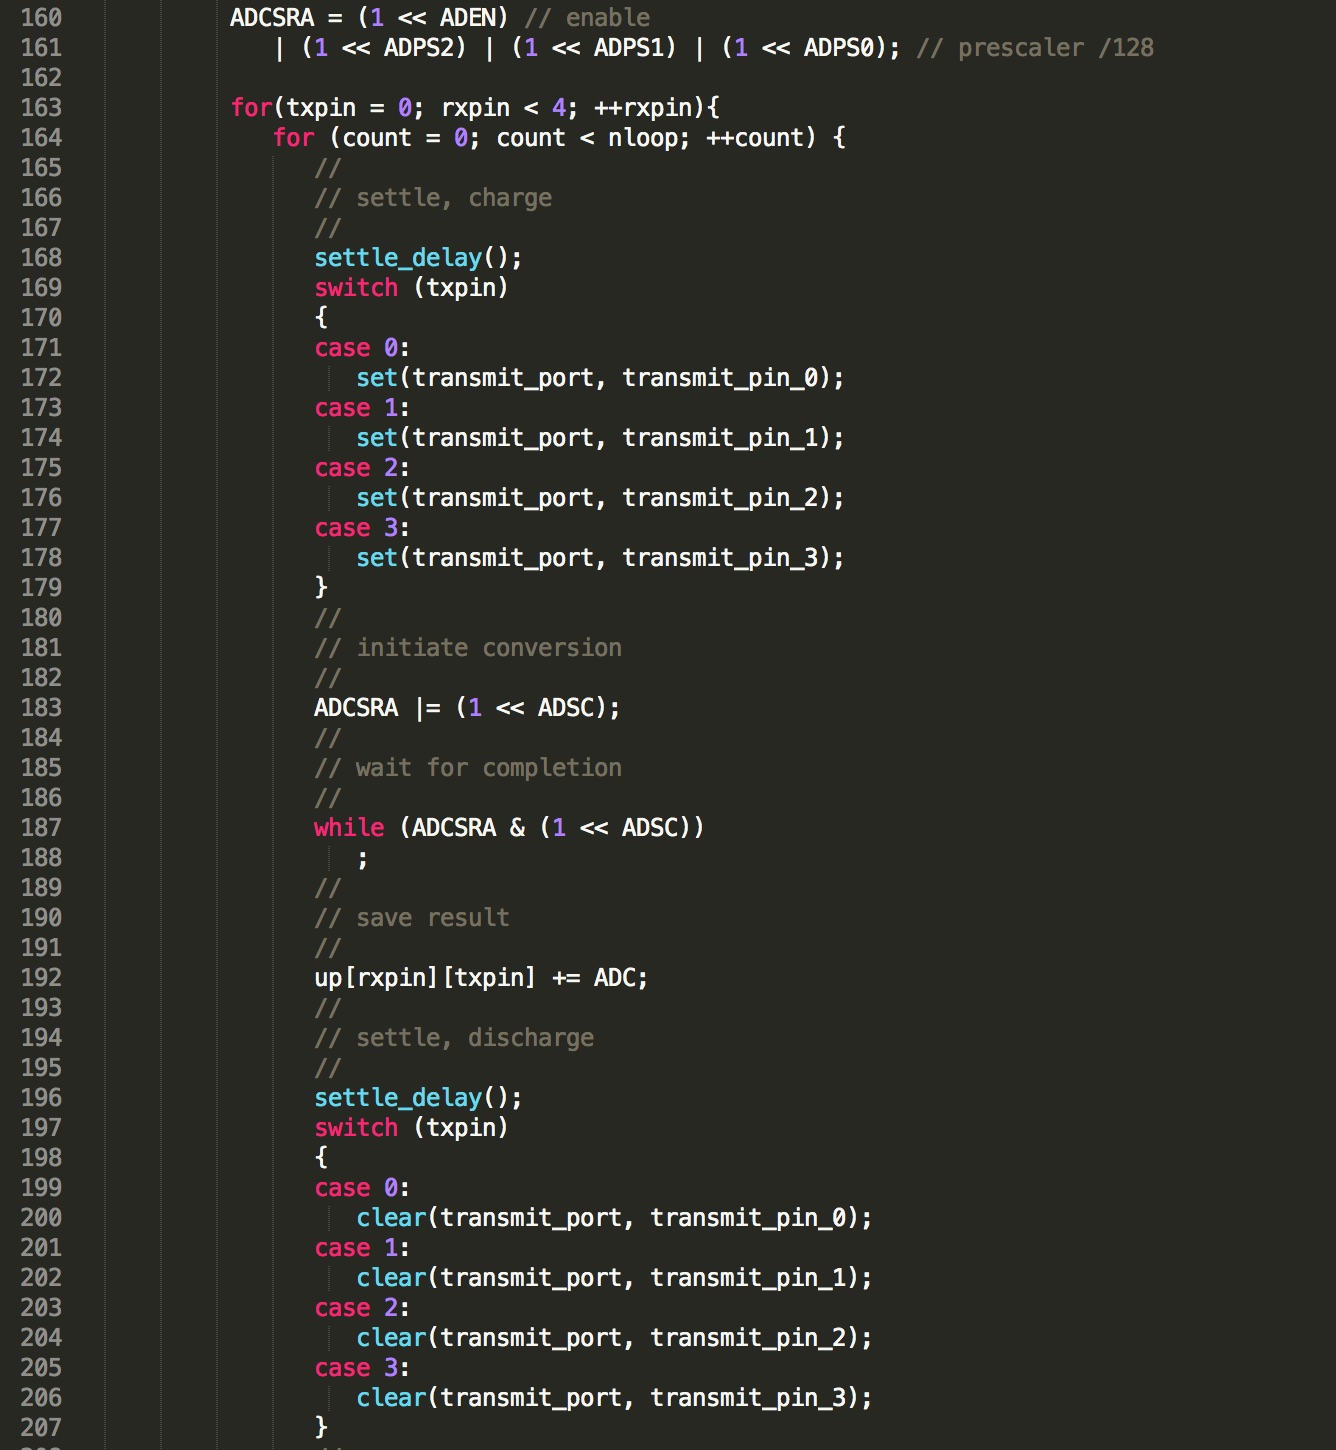Click 'settle_delay' on line 196
Image resolution: width=1336 pixels, height=1450 pixels.
click(x=398, y=1098)
